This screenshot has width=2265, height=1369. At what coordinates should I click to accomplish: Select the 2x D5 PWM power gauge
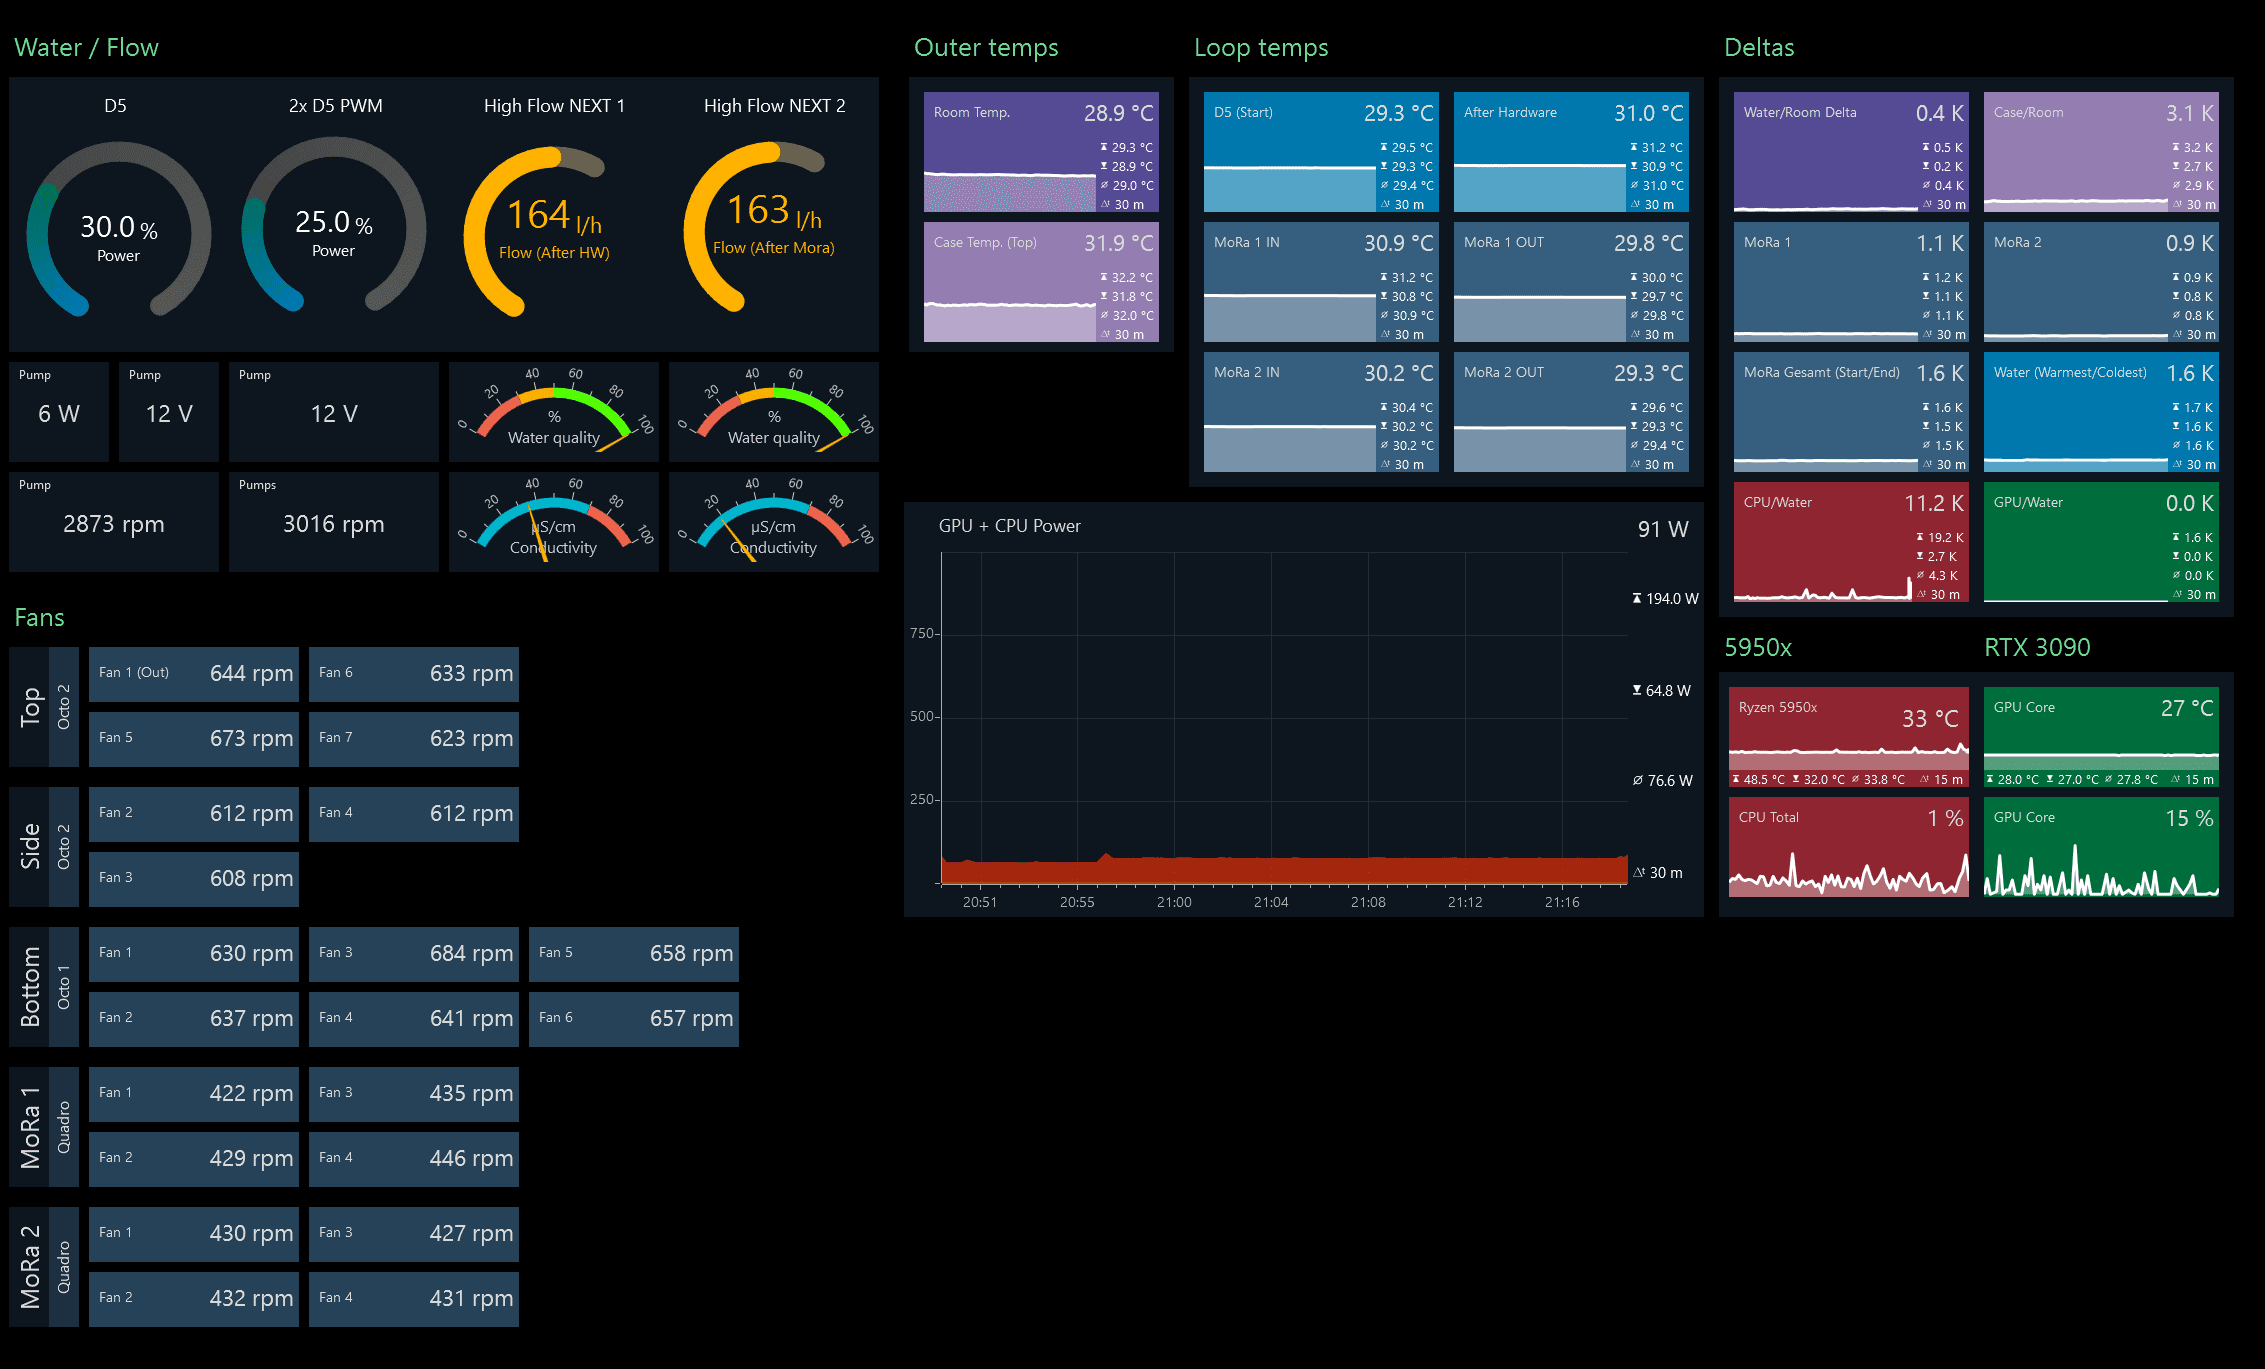click(334, 225)
